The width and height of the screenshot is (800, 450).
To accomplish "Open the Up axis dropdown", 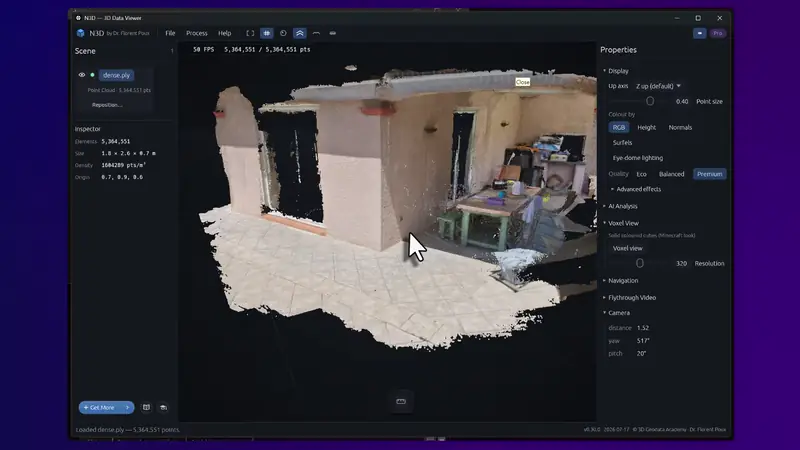I will coord(658,86).
